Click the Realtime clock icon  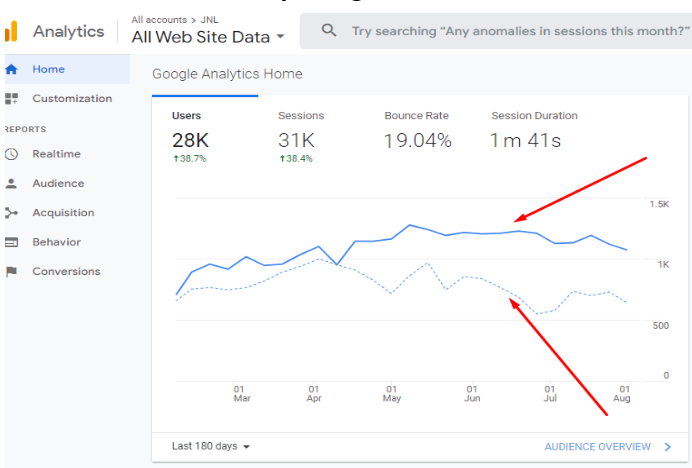click(x=11, y=154)
